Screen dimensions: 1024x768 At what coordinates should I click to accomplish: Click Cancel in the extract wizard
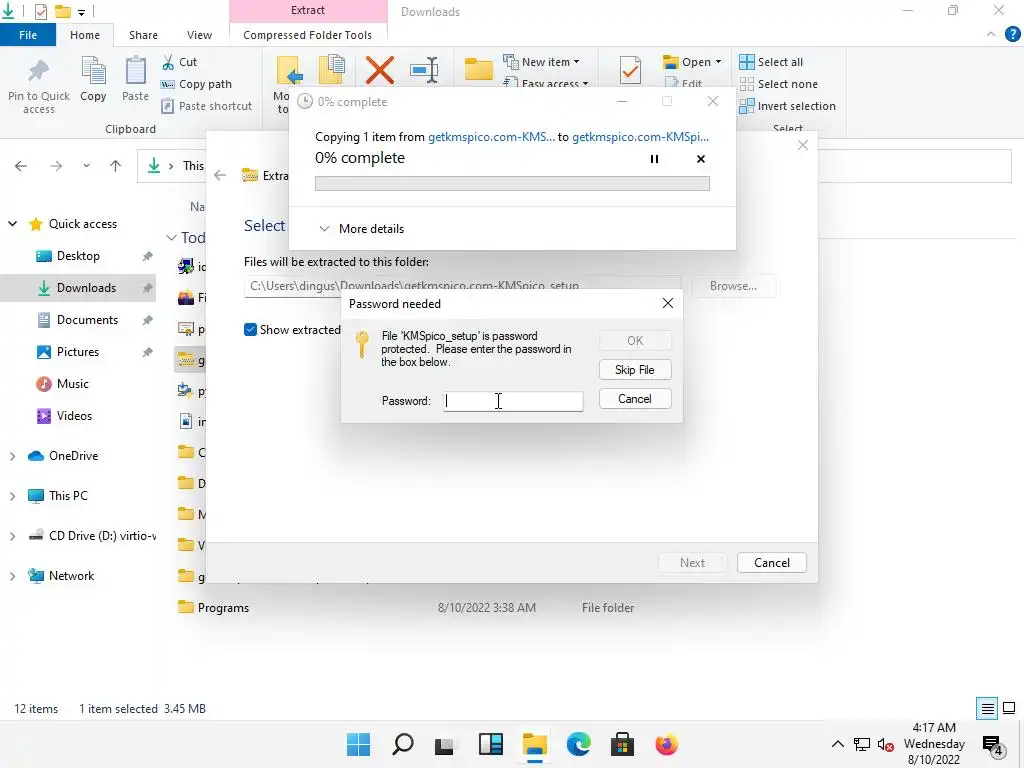771,563
